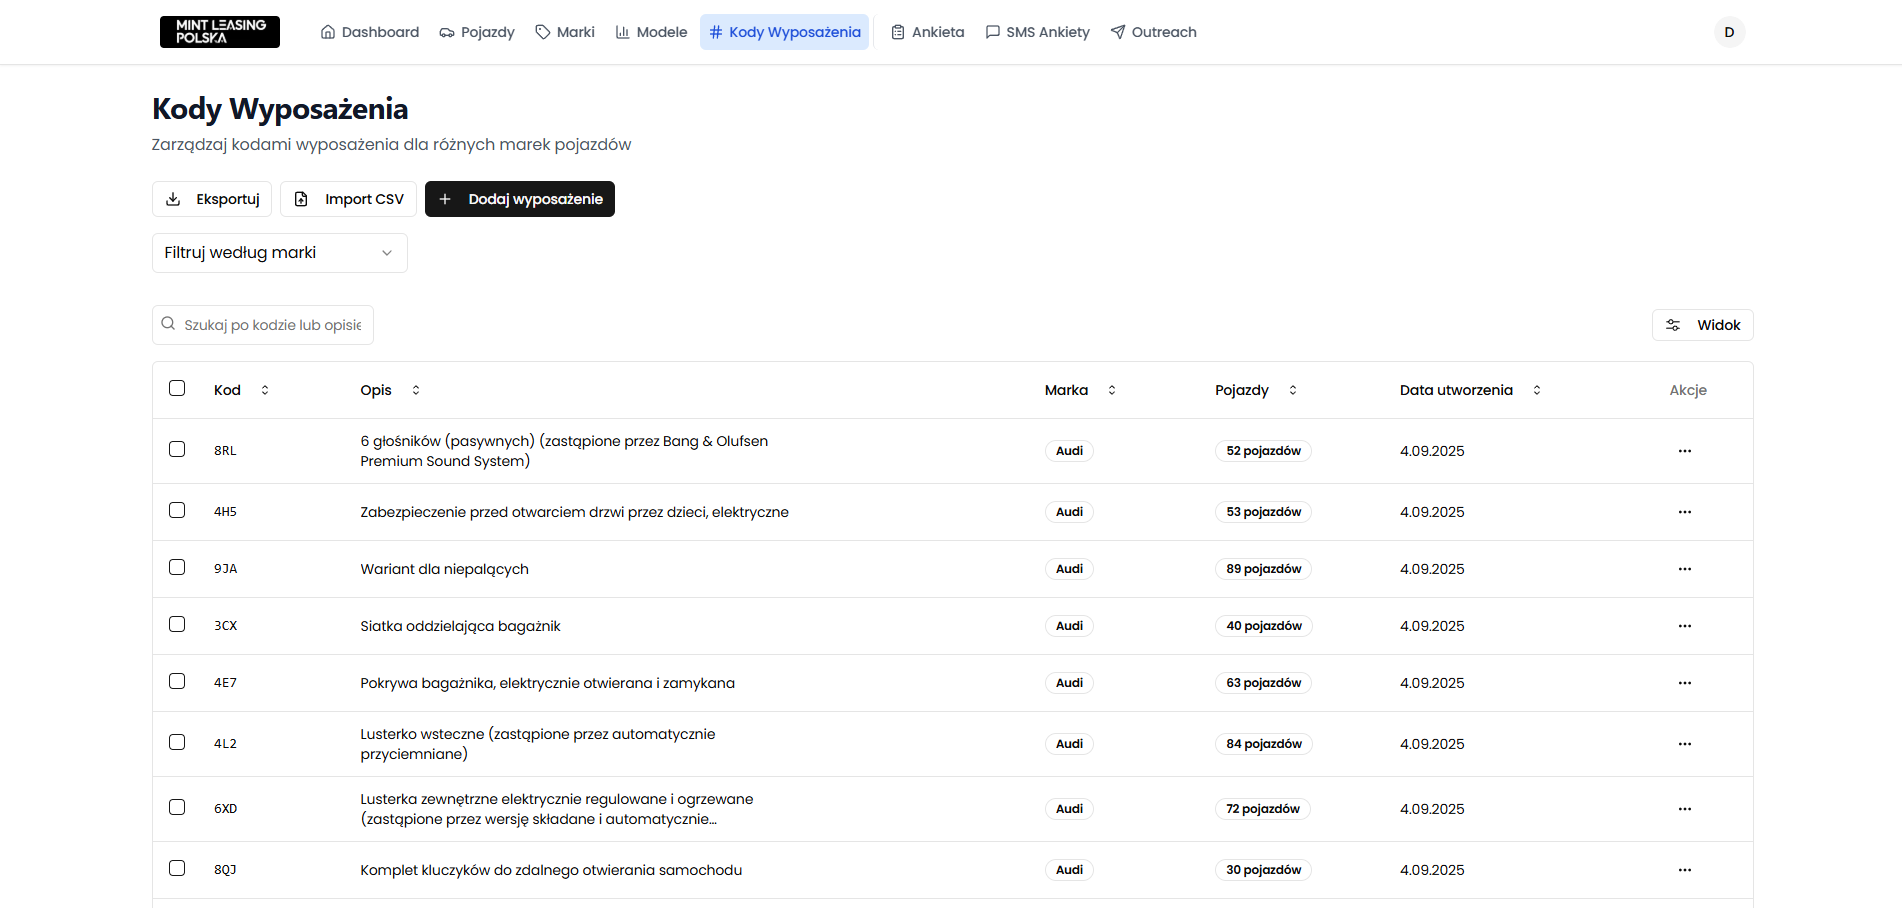Expand the Filtruj według marki dropdown
Screen dimensions: 1902x908
pos(280,253)
